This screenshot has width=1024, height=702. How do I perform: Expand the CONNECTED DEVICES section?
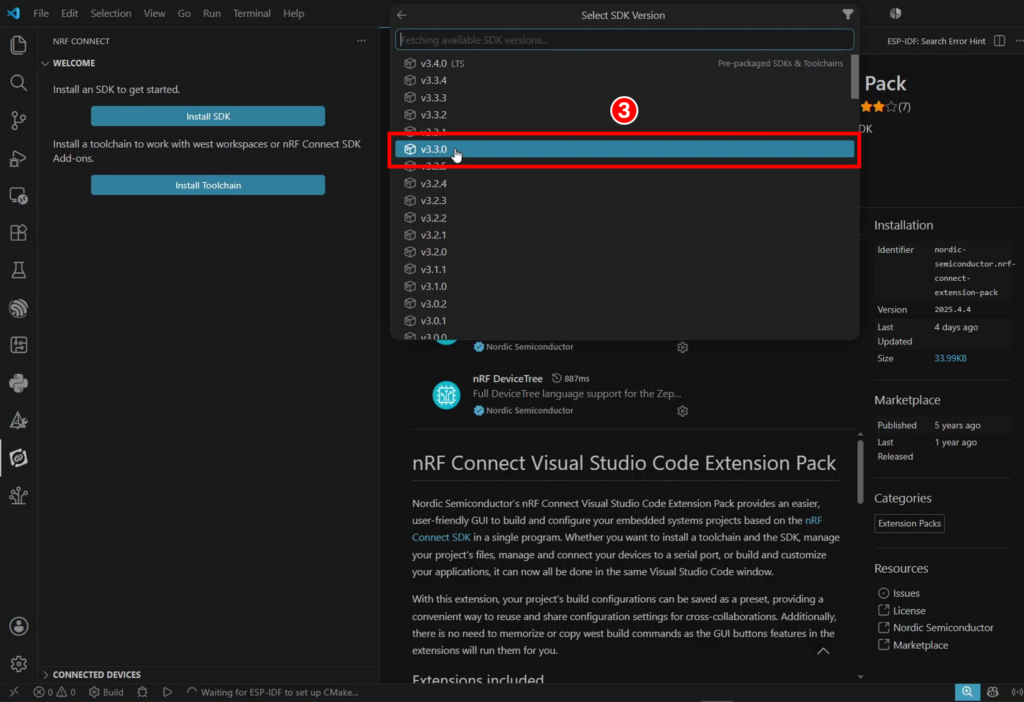click(97, 675)
